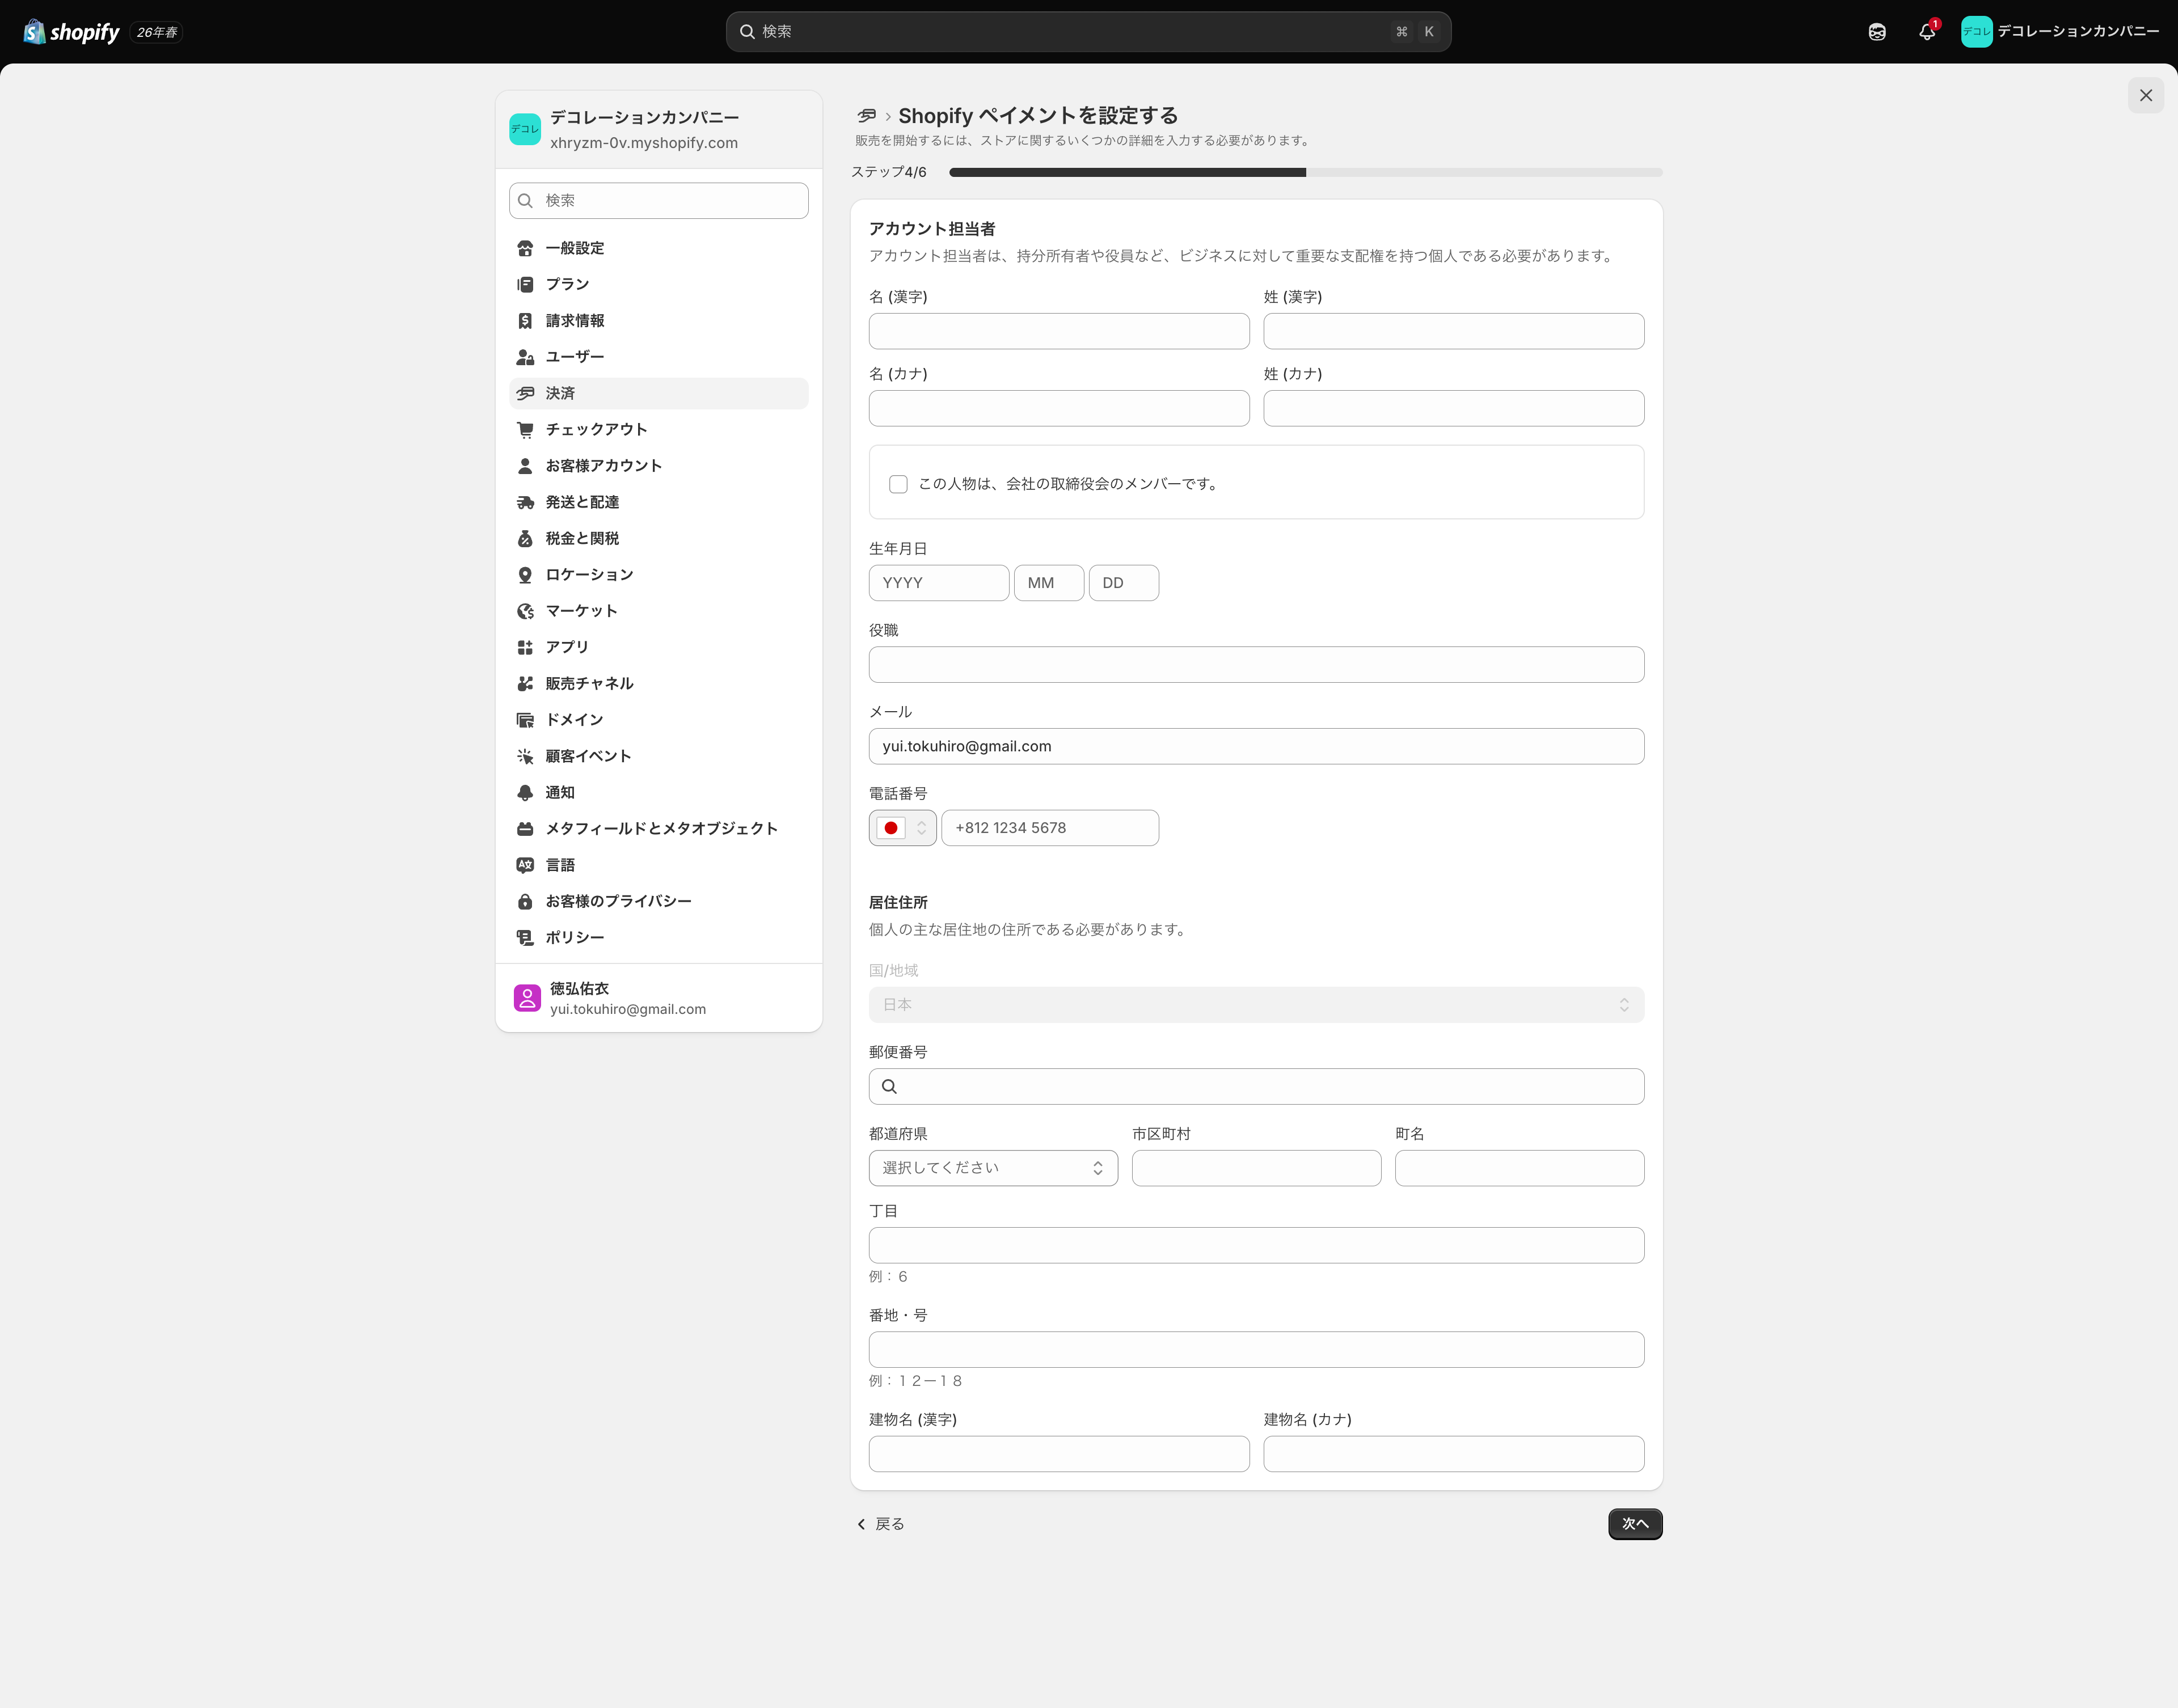Image resolution: width=2178 pixels, height=1708 pixels.
Task: Click the 発送と配達 truck icon
Action: [525, 502]
